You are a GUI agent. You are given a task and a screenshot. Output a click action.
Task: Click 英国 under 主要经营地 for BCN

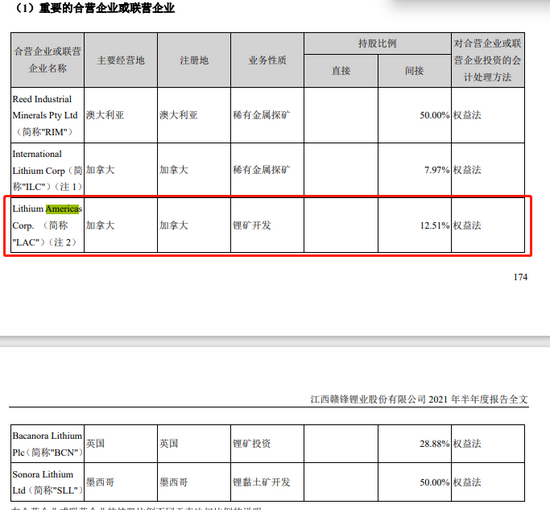coord(95,444)
